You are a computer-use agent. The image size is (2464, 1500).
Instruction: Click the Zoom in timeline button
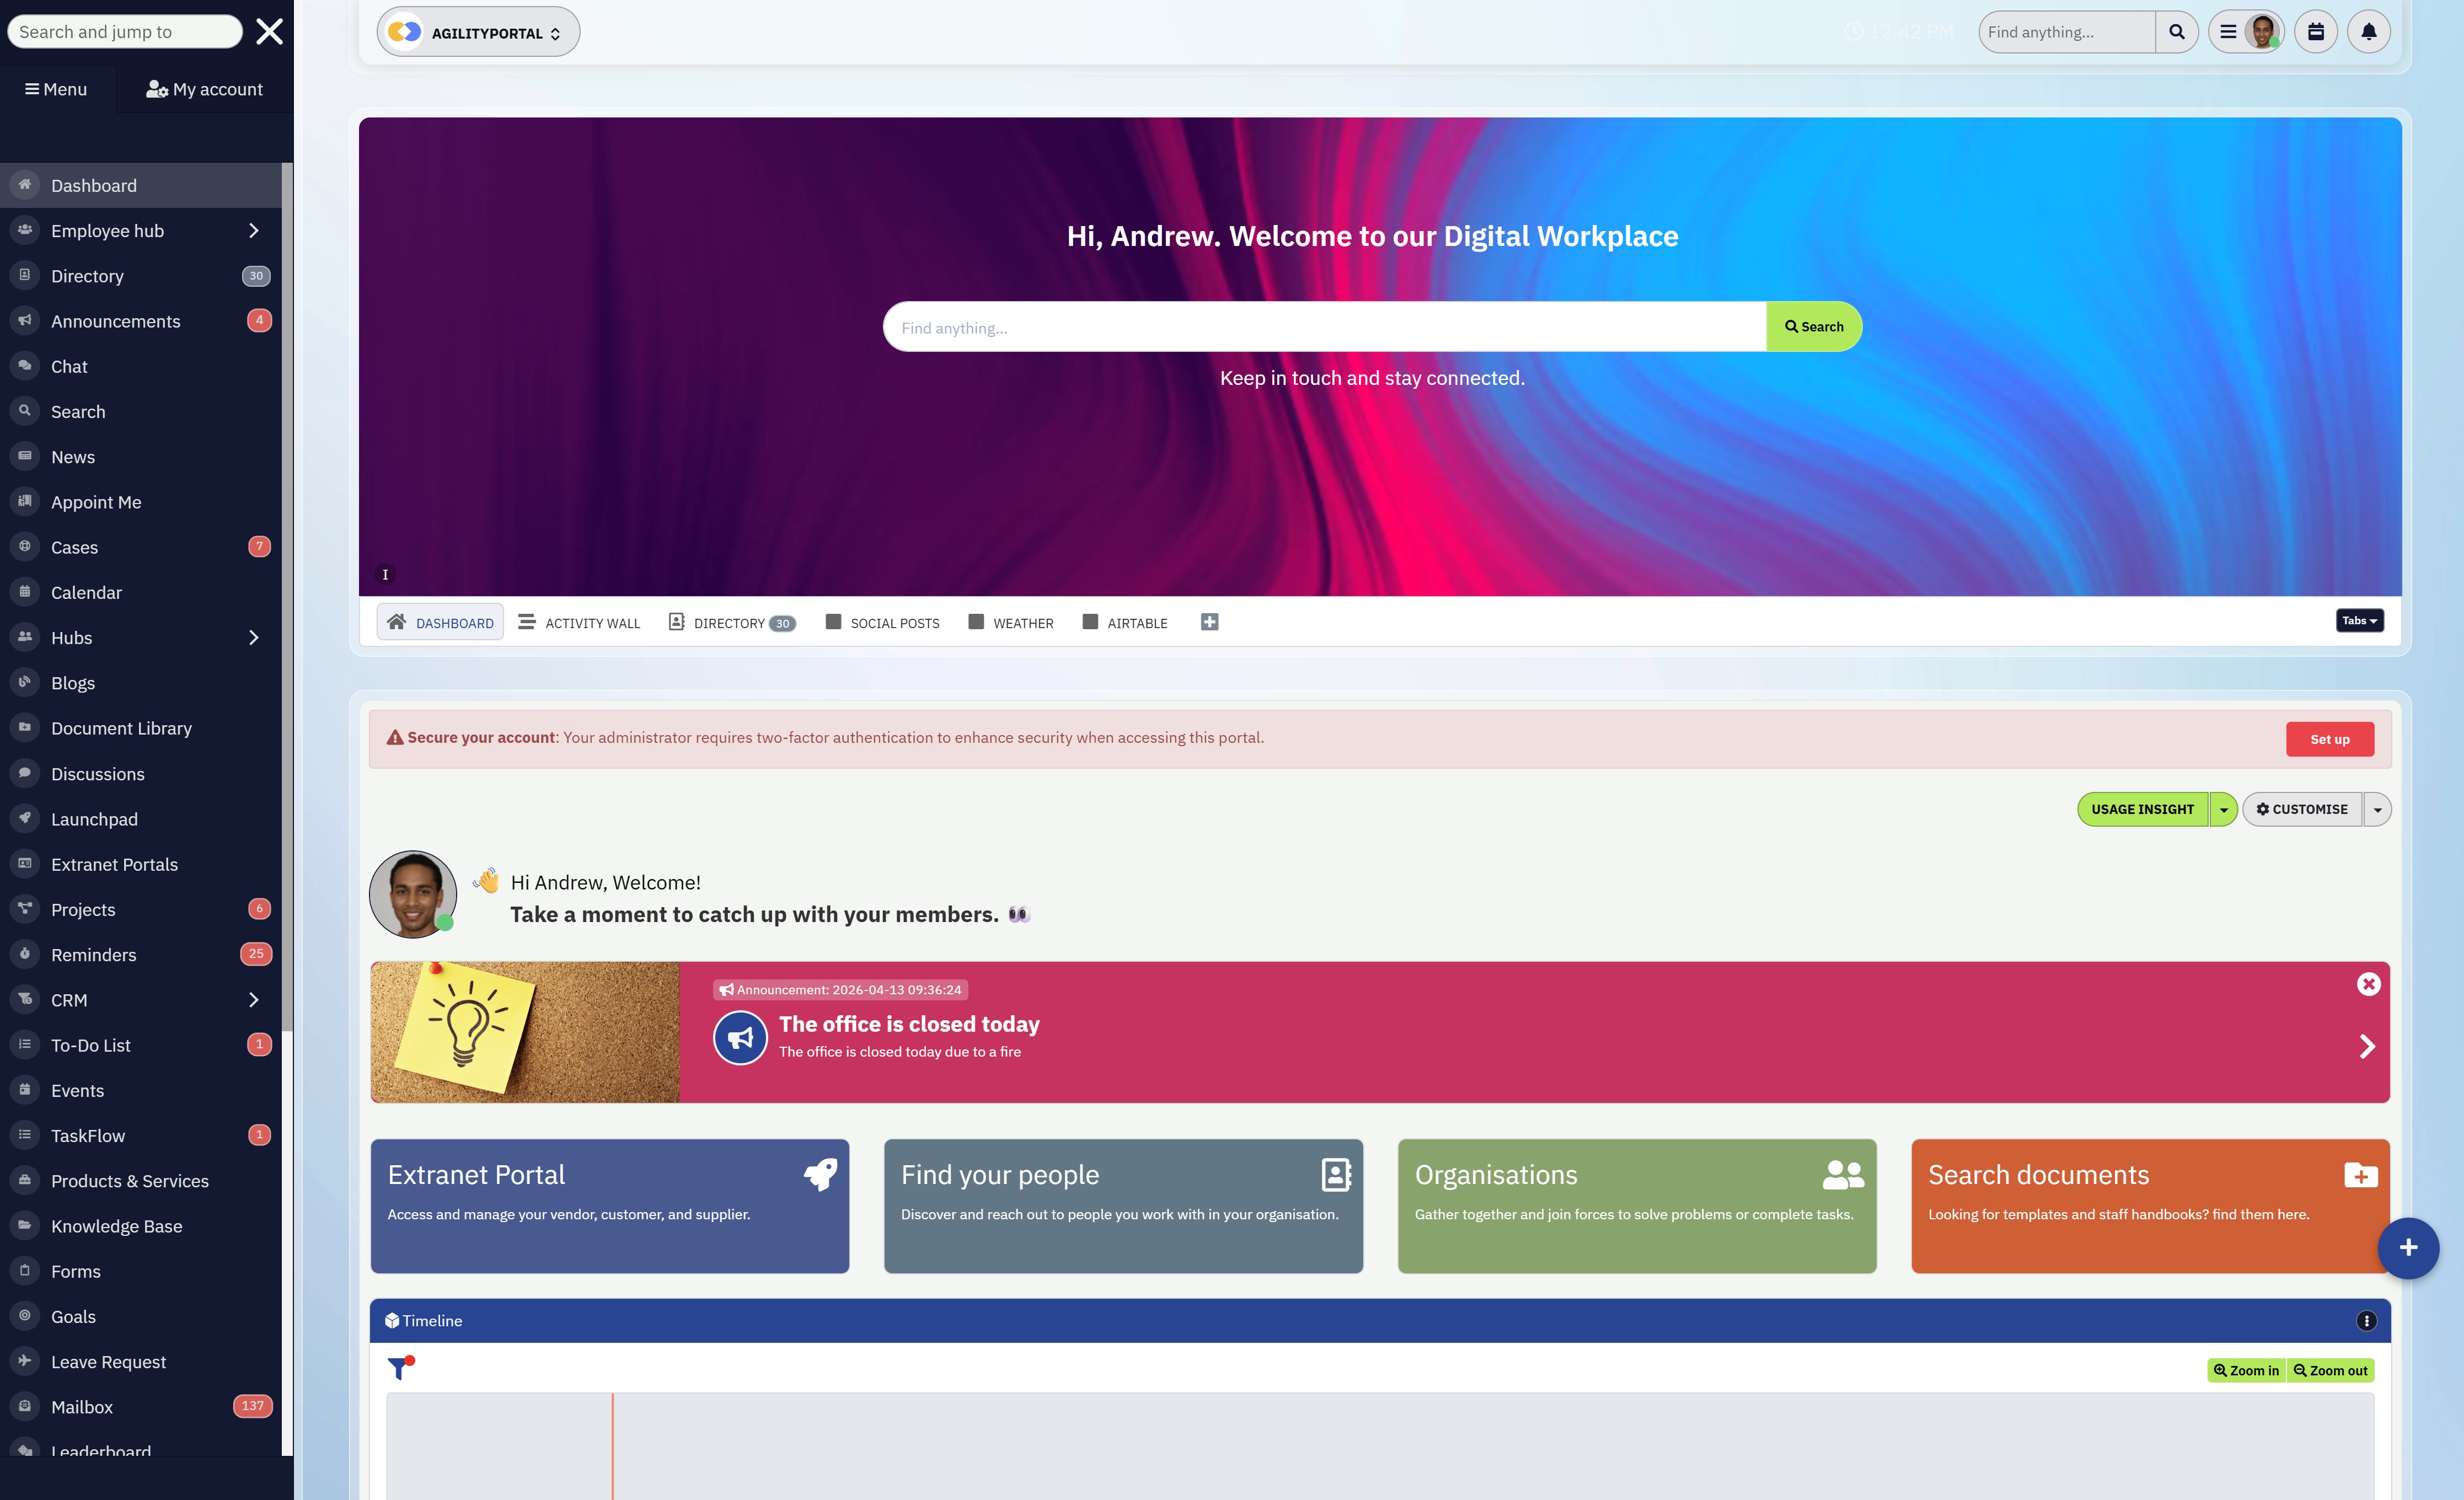[2246, 1370]
